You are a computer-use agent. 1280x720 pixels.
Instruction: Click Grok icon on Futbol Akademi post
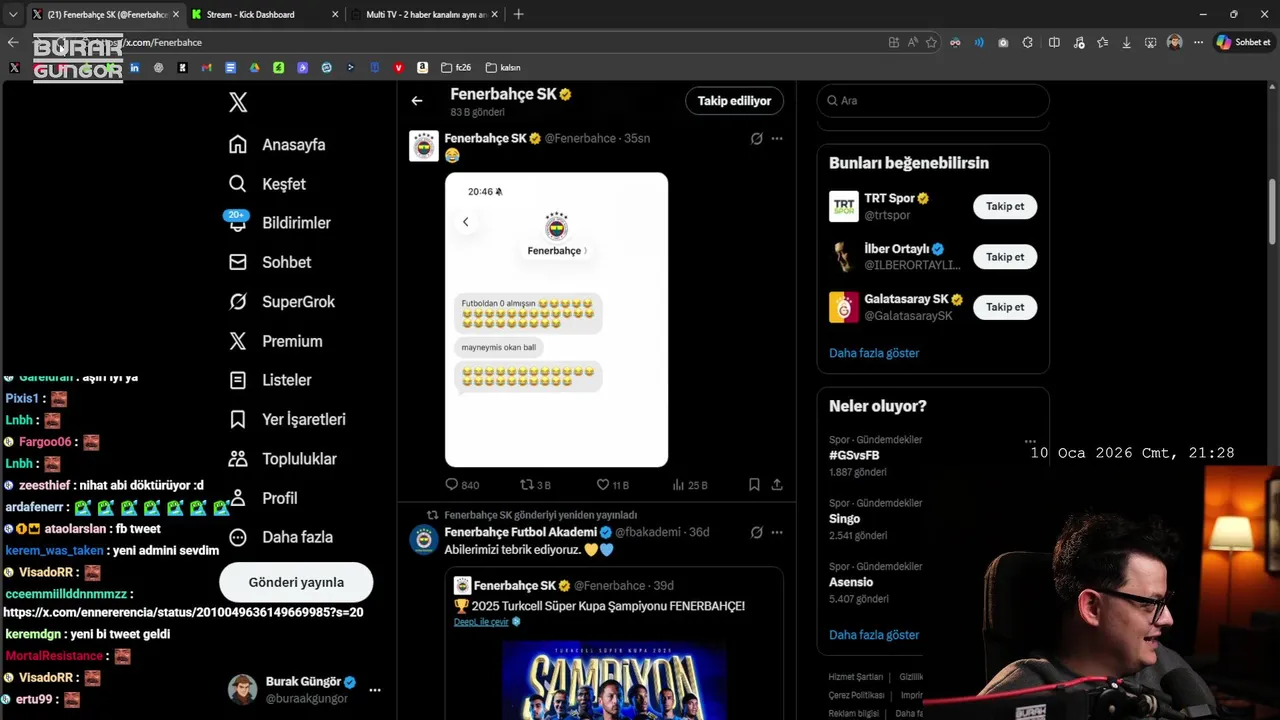pyautogui.click(x=757, y=532)
